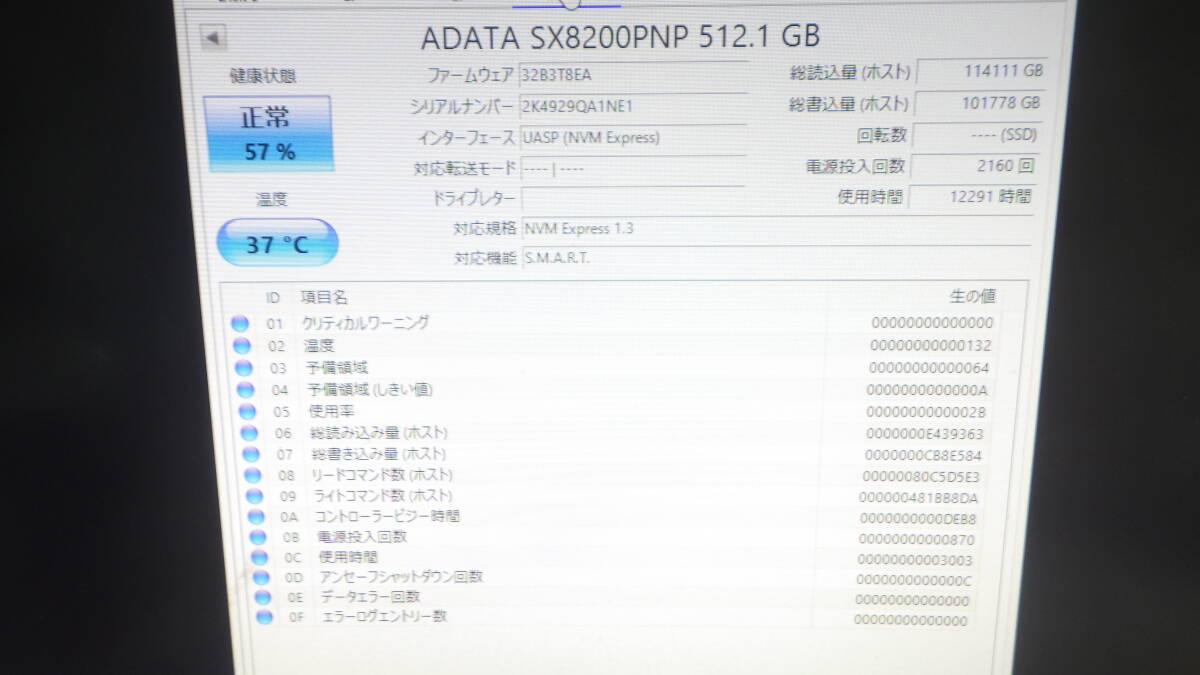Select the 使用率 attribute name
This screenshot has width=1200, height=675.
click(x=331, y=411)
